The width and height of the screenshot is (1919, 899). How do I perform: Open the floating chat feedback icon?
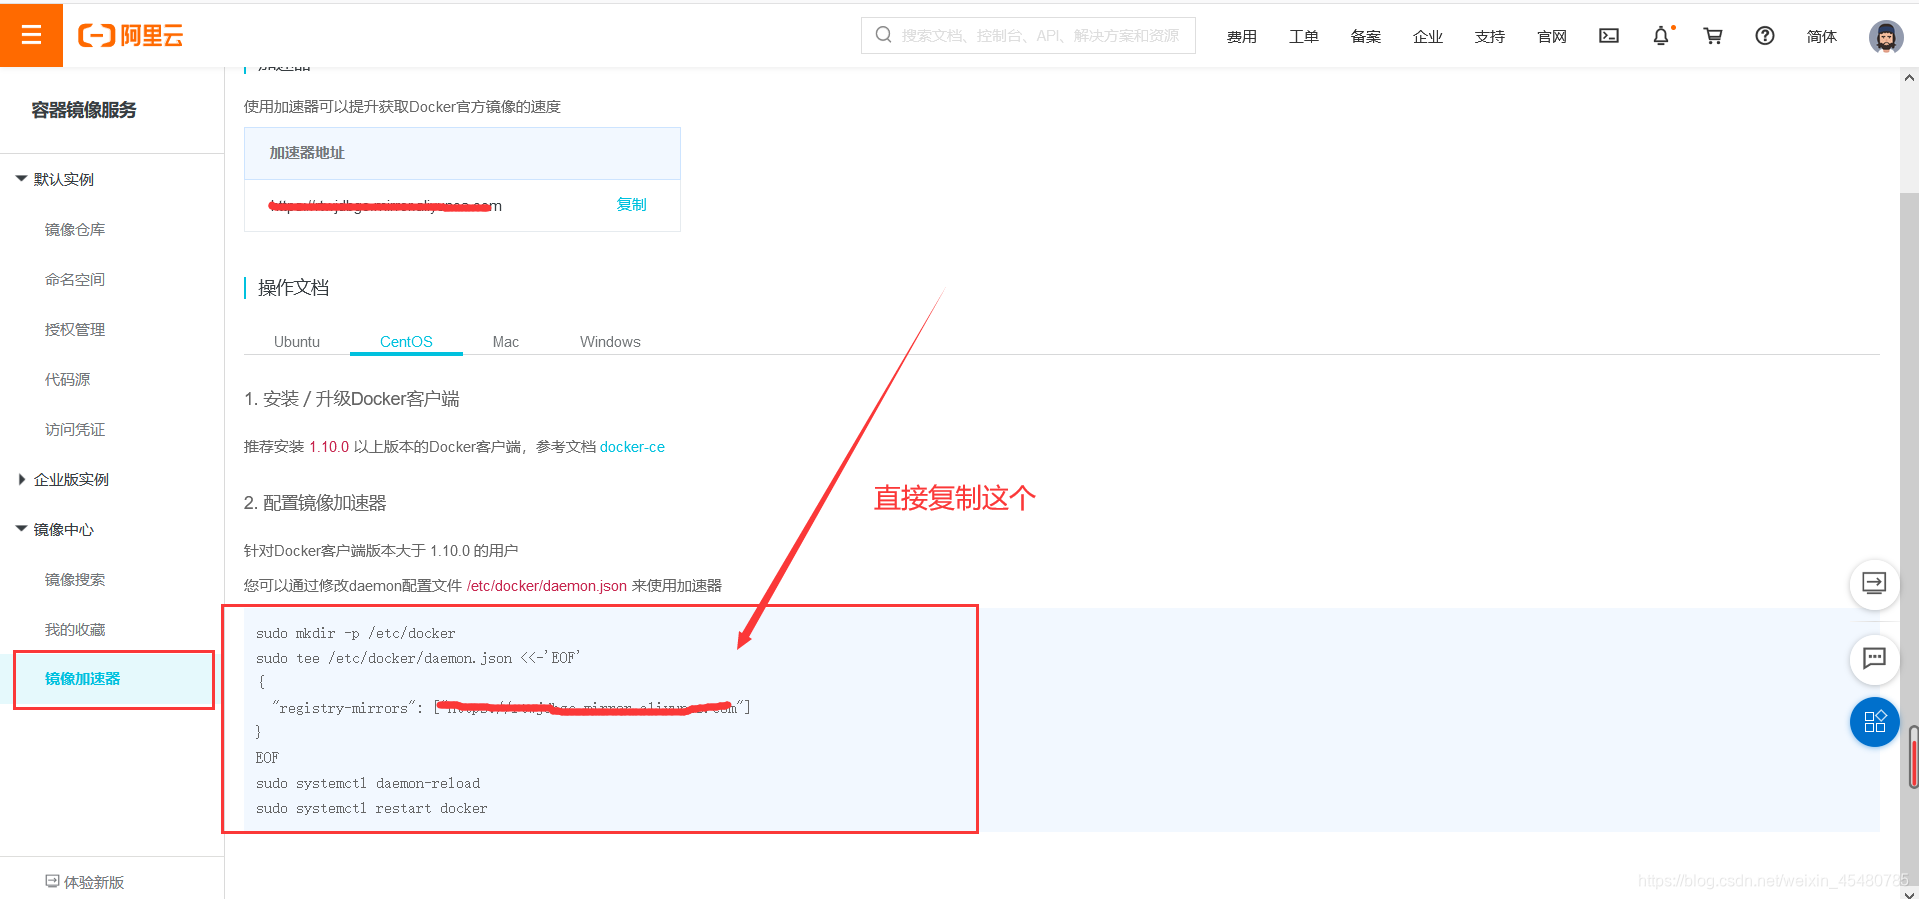(x=1874, y=658)
